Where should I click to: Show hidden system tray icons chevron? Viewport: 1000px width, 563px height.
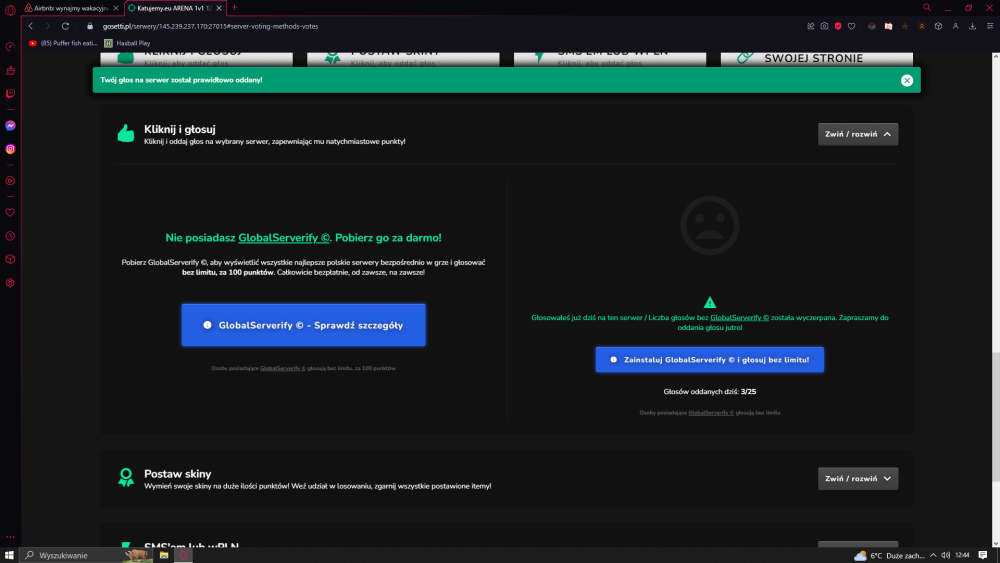(933, 555)
